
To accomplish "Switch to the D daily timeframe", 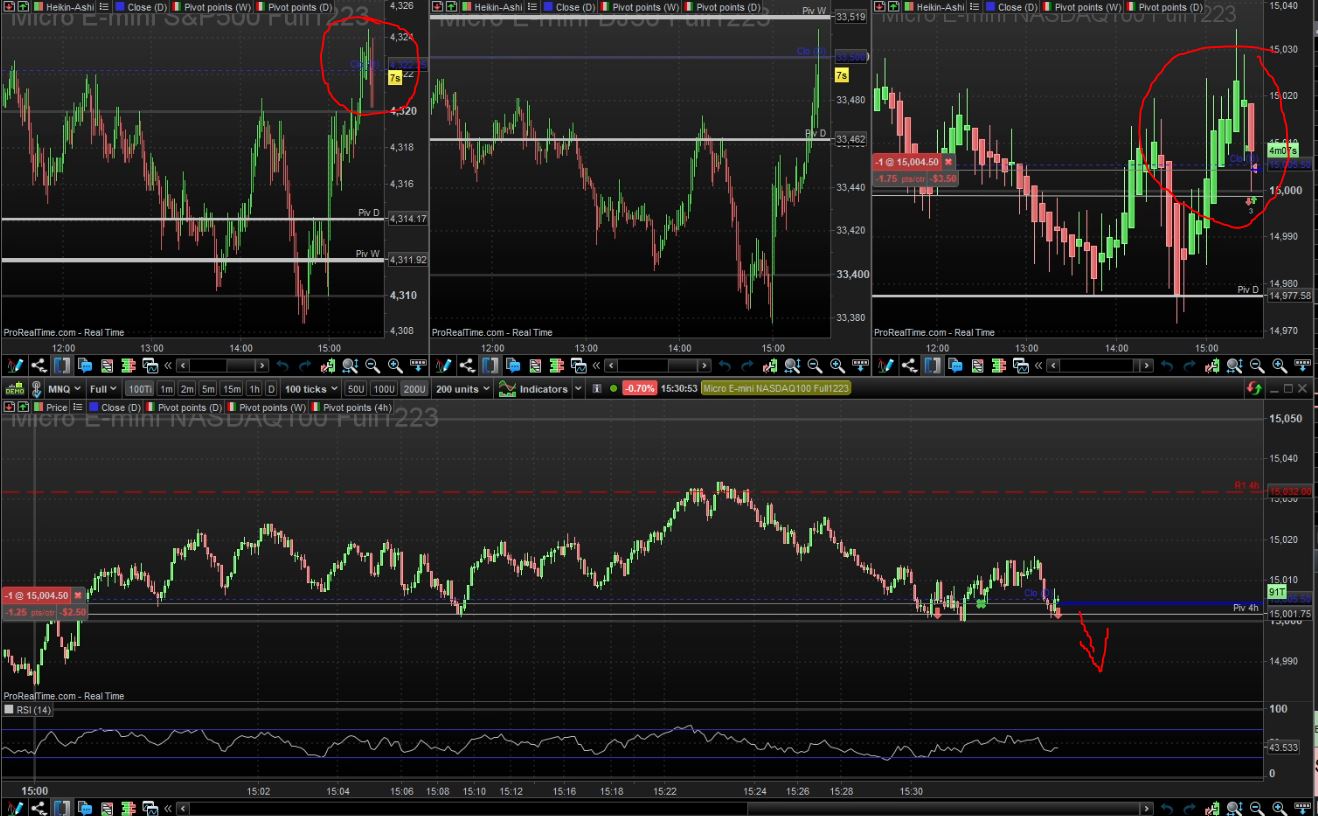I will [272, 389].
